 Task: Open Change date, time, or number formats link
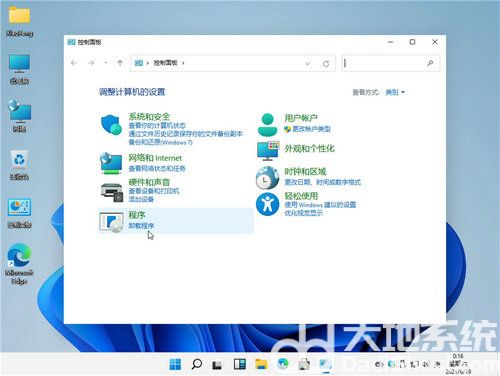pos(322,182)
